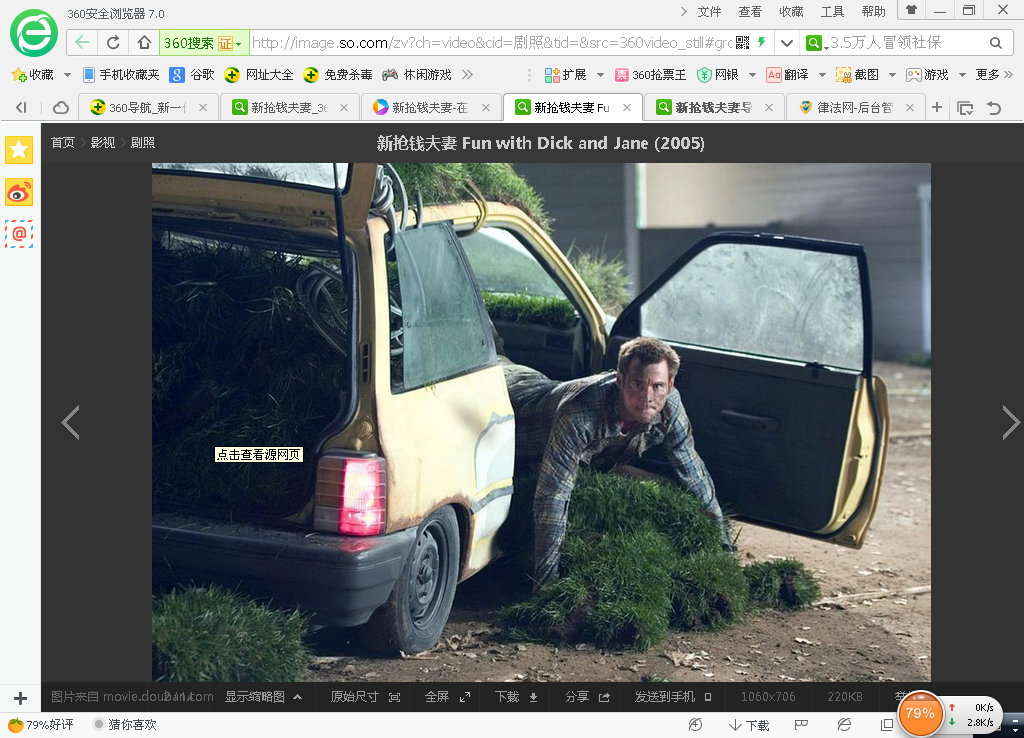Open the 文件 menu

(709, 12)
